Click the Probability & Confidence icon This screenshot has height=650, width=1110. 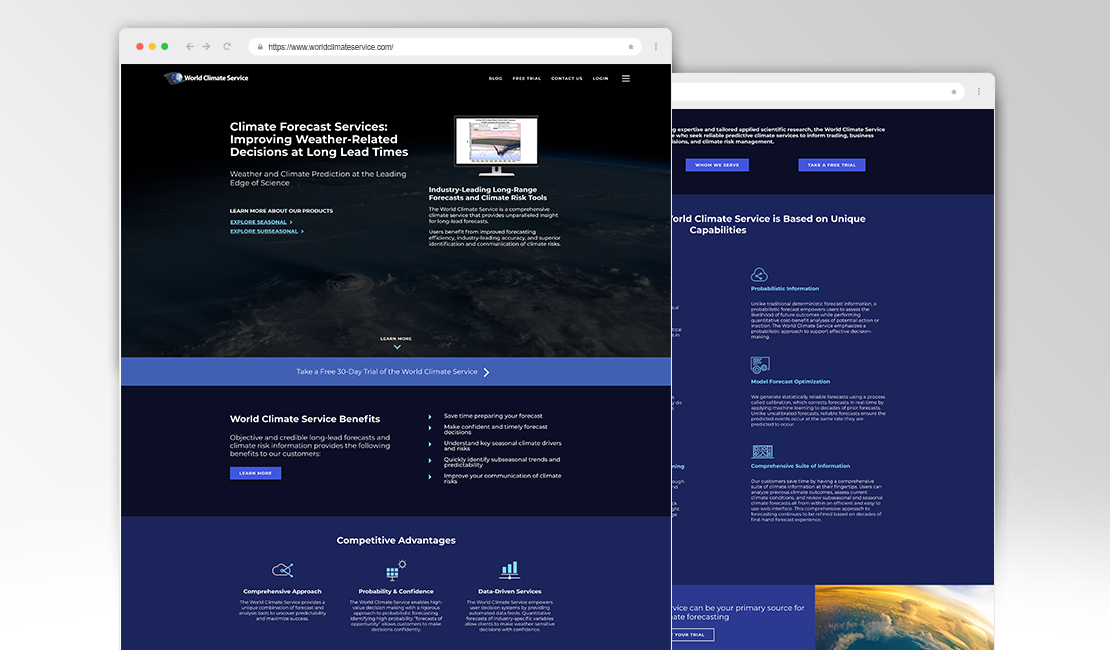click(396, 570)
